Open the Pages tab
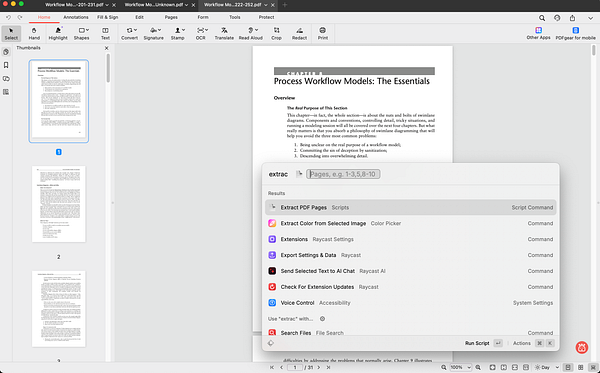The width and height of the screenshot is (600, 373). 171,17
